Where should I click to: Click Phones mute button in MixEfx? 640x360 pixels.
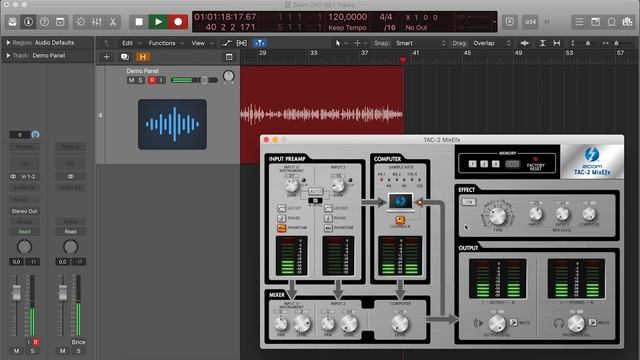tap(592, 322)
